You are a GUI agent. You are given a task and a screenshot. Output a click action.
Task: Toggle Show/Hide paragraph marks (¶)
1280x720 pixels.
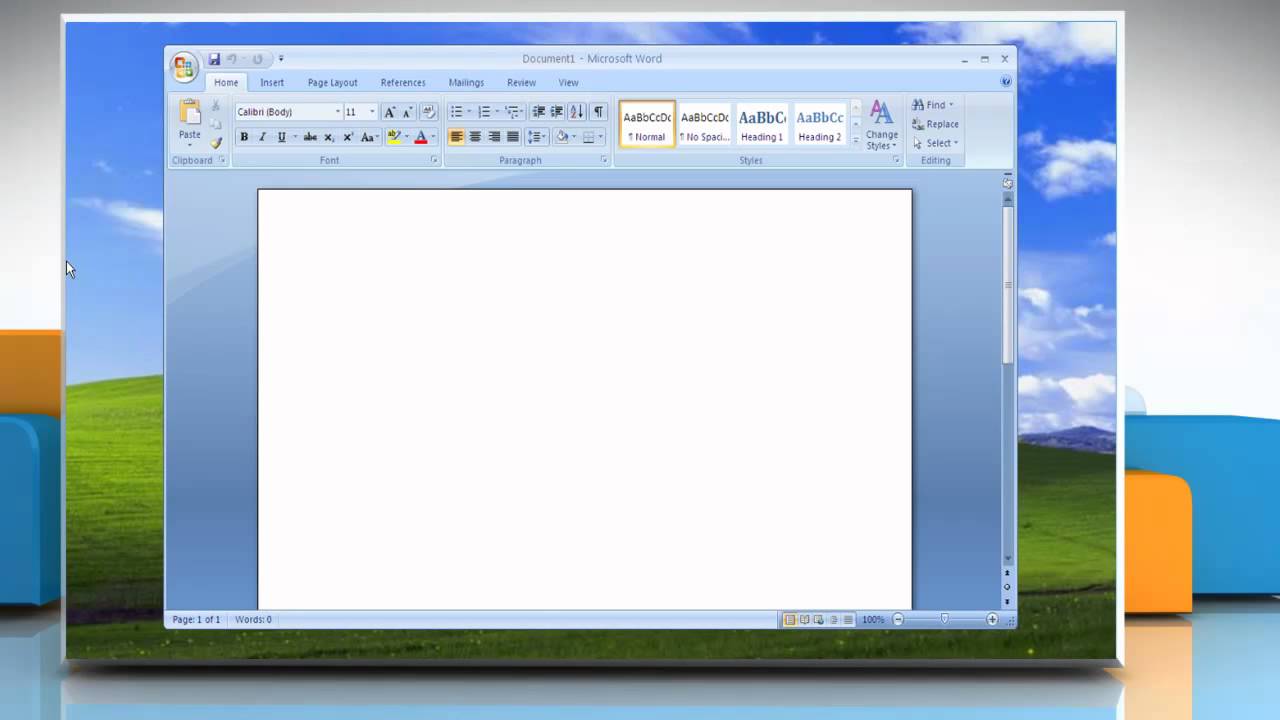pyautogui.click(x=598, y=112)
